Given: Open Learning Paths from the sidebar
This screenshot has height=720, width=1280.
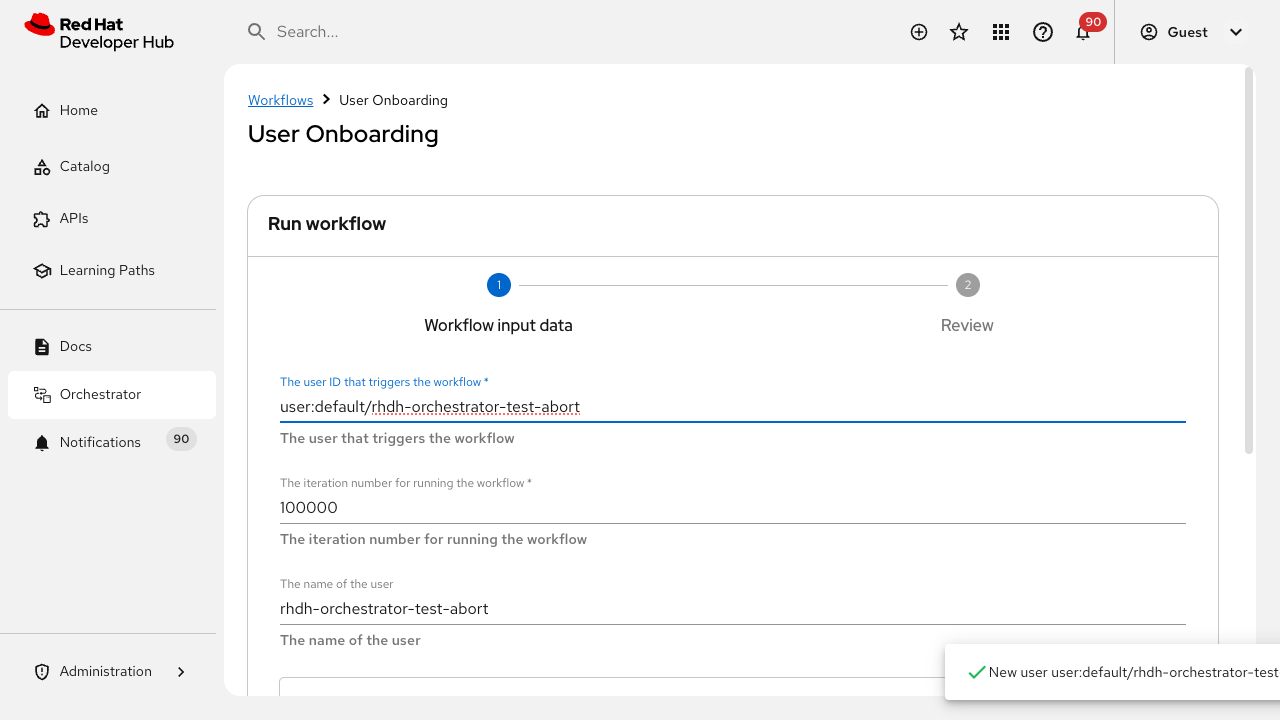Looking at the screenshot, I should [107, 271].
